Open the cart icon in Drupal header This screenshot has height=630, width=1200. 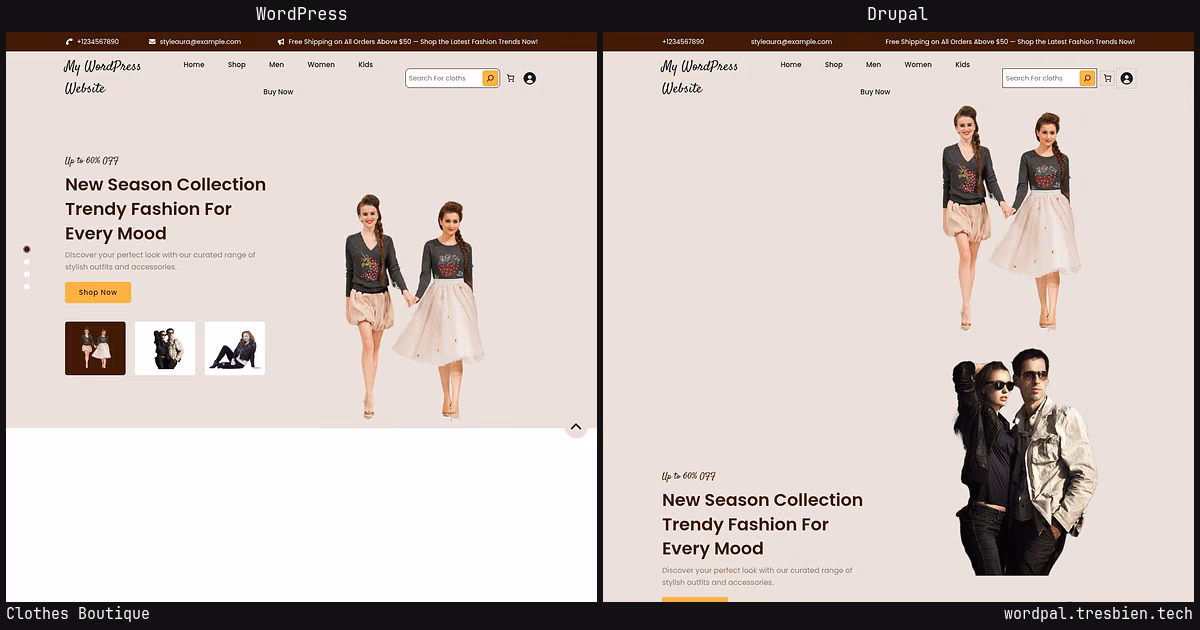pyautogui.click(x=1107, y=78)
